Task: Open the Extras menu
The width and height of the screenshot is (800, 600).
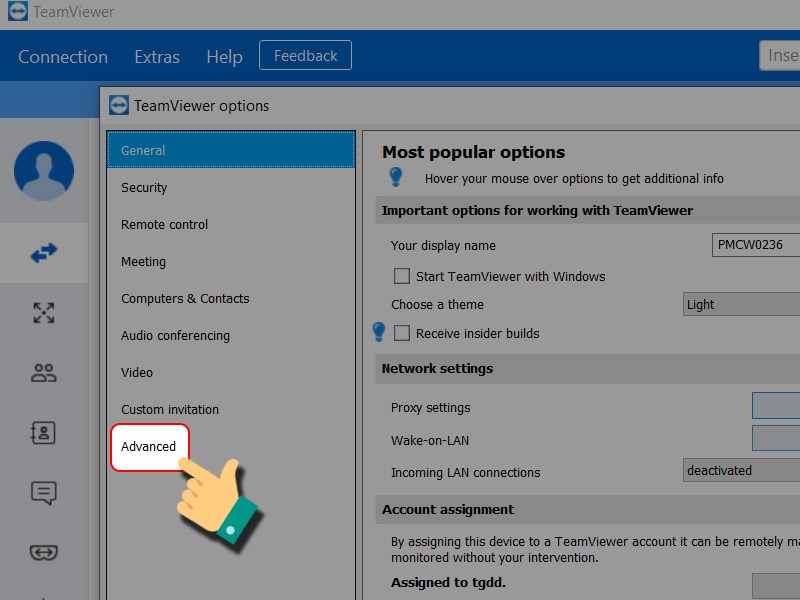Action: click(x=157, y=56)
